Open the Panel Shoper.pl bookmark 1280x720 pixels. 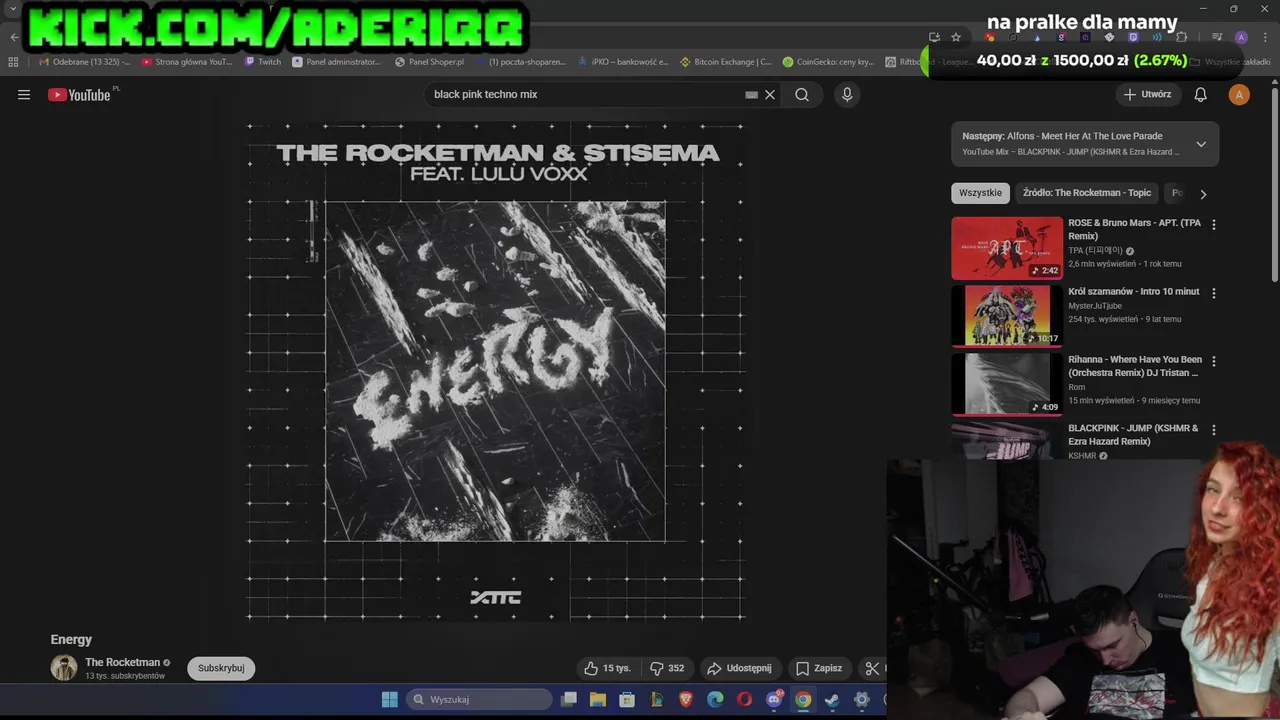click(430, 62)
